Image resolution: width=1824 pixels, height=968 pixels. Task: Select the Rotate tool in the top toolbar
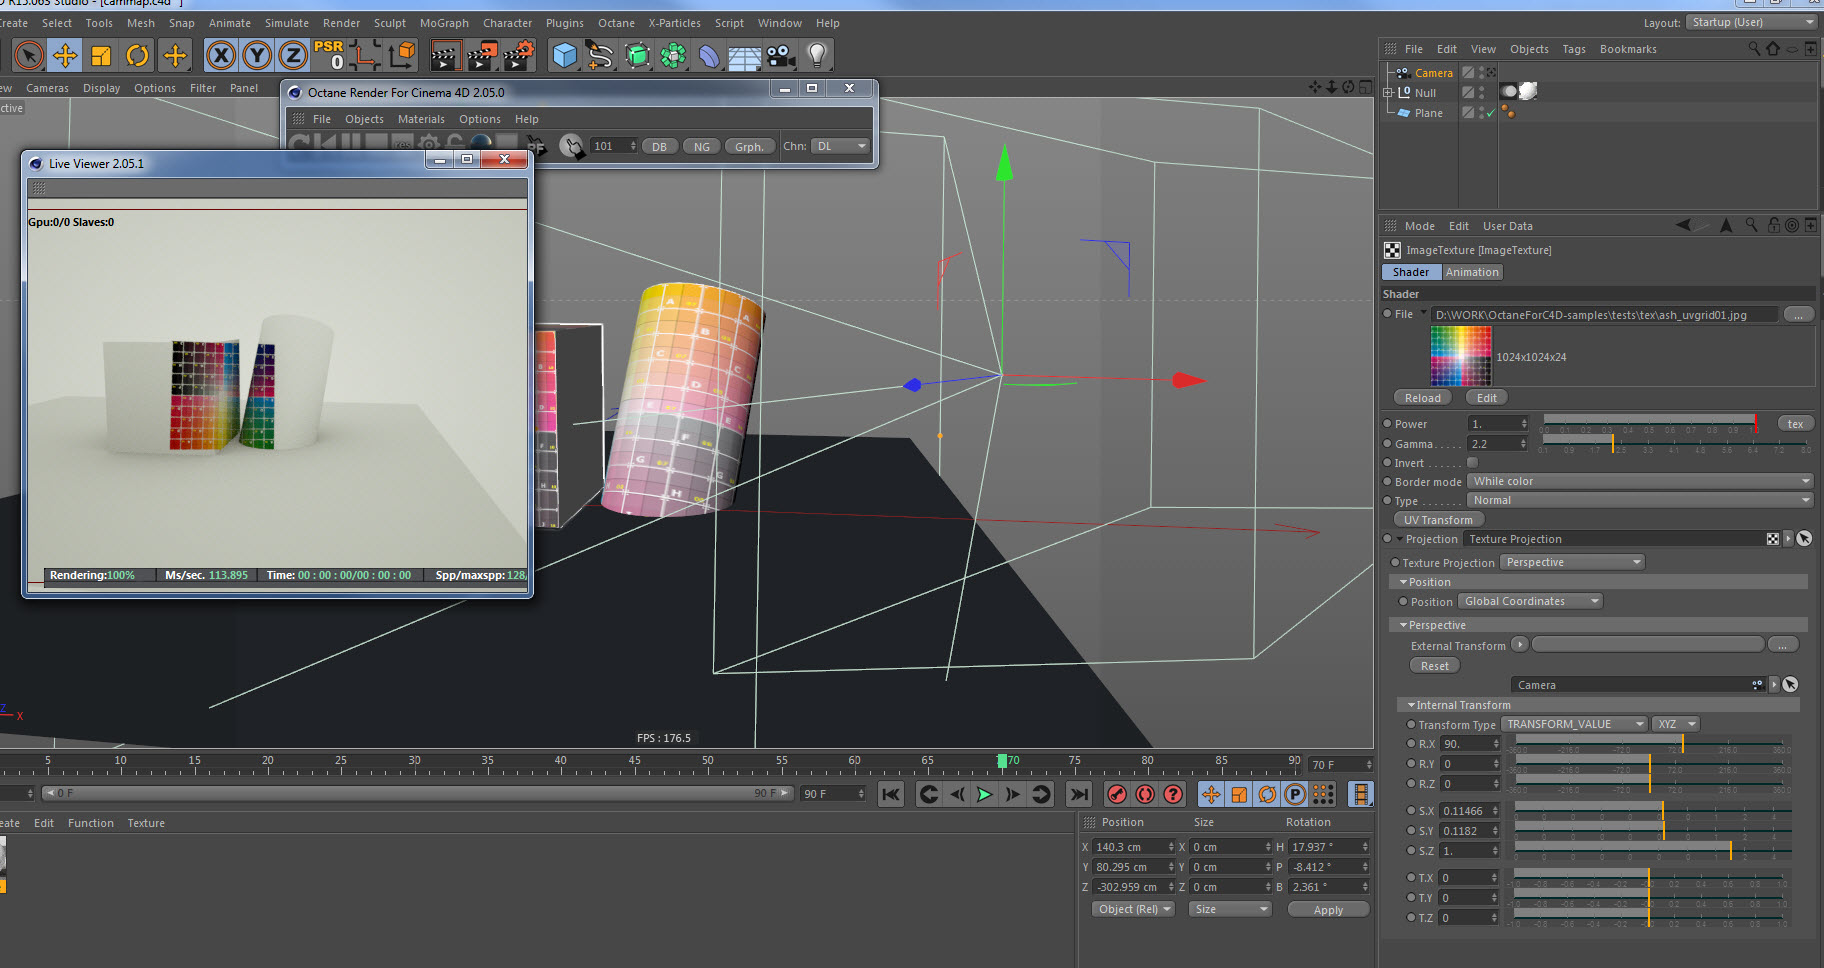pos(137,55)
